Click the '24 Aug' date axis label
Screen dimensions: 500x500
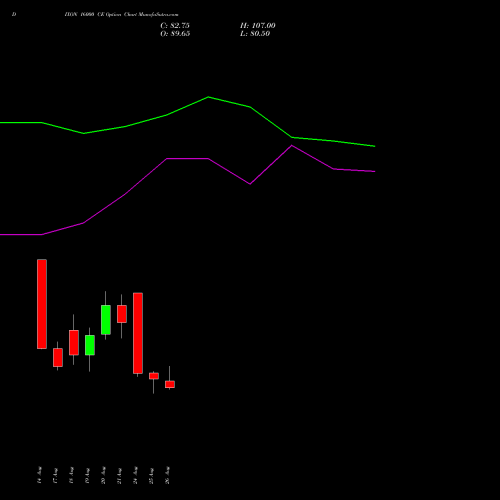pyautogui.click(x=135, y=475)
